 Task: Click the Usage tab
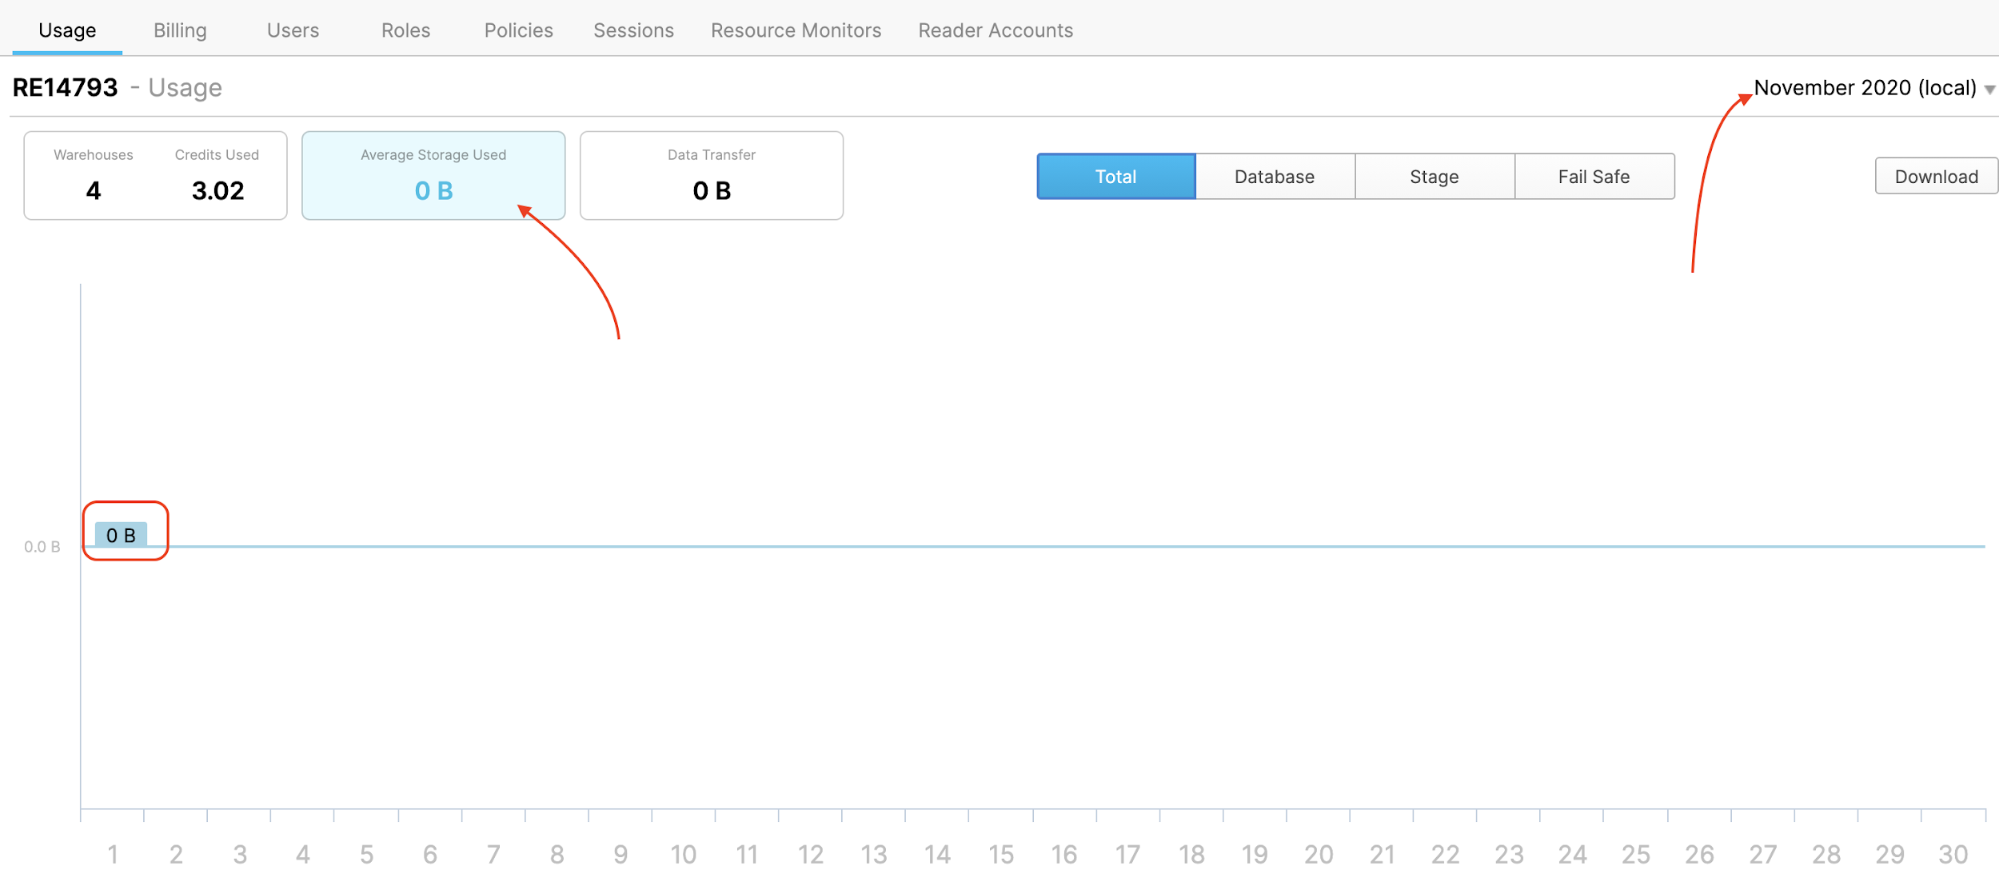(67, 30)
